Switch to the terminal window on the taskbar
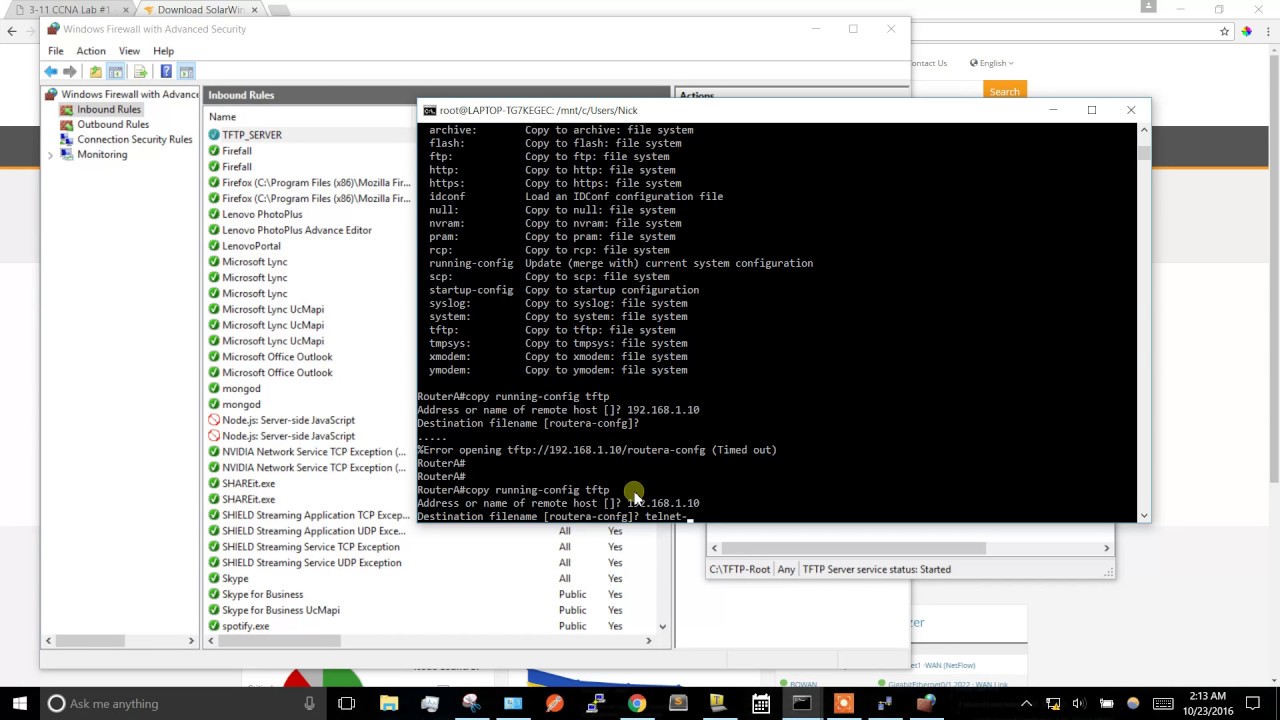Screen dimensions: 1280x720 coord(802,703)
